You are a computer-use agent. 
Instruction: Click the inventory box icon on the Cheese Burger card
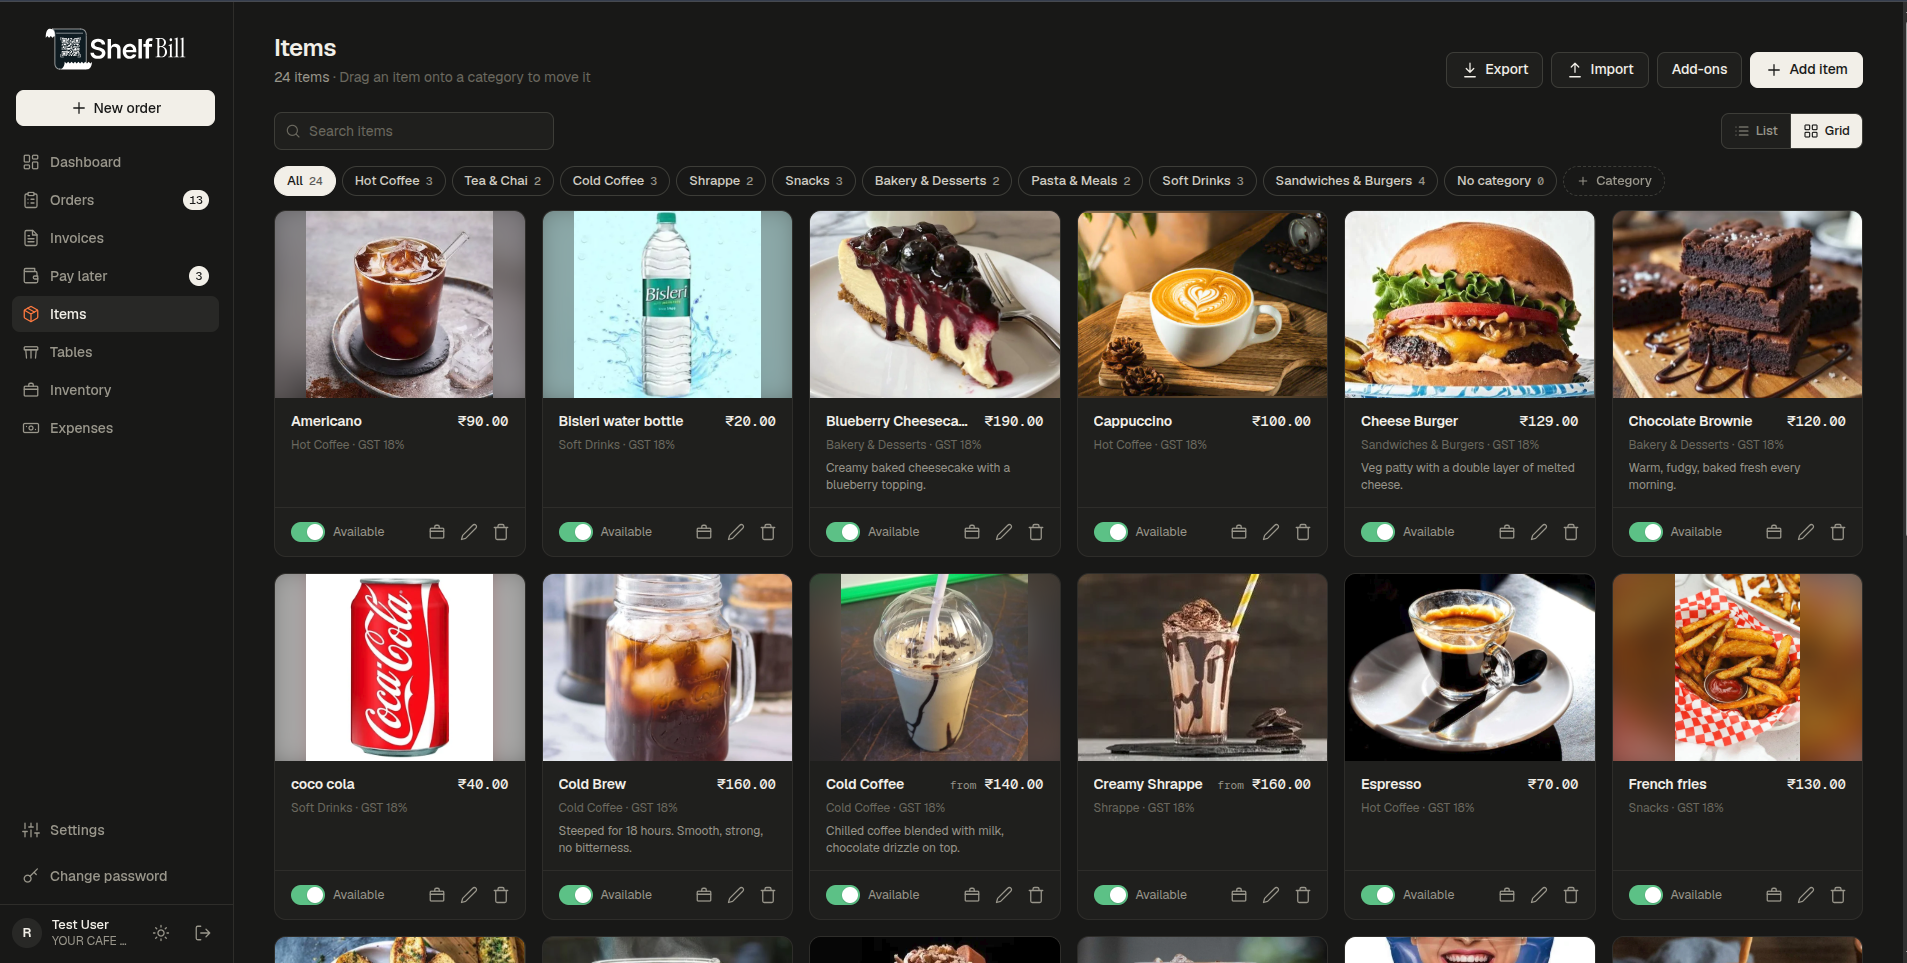pyautogui.click(x=1507, y=532)
